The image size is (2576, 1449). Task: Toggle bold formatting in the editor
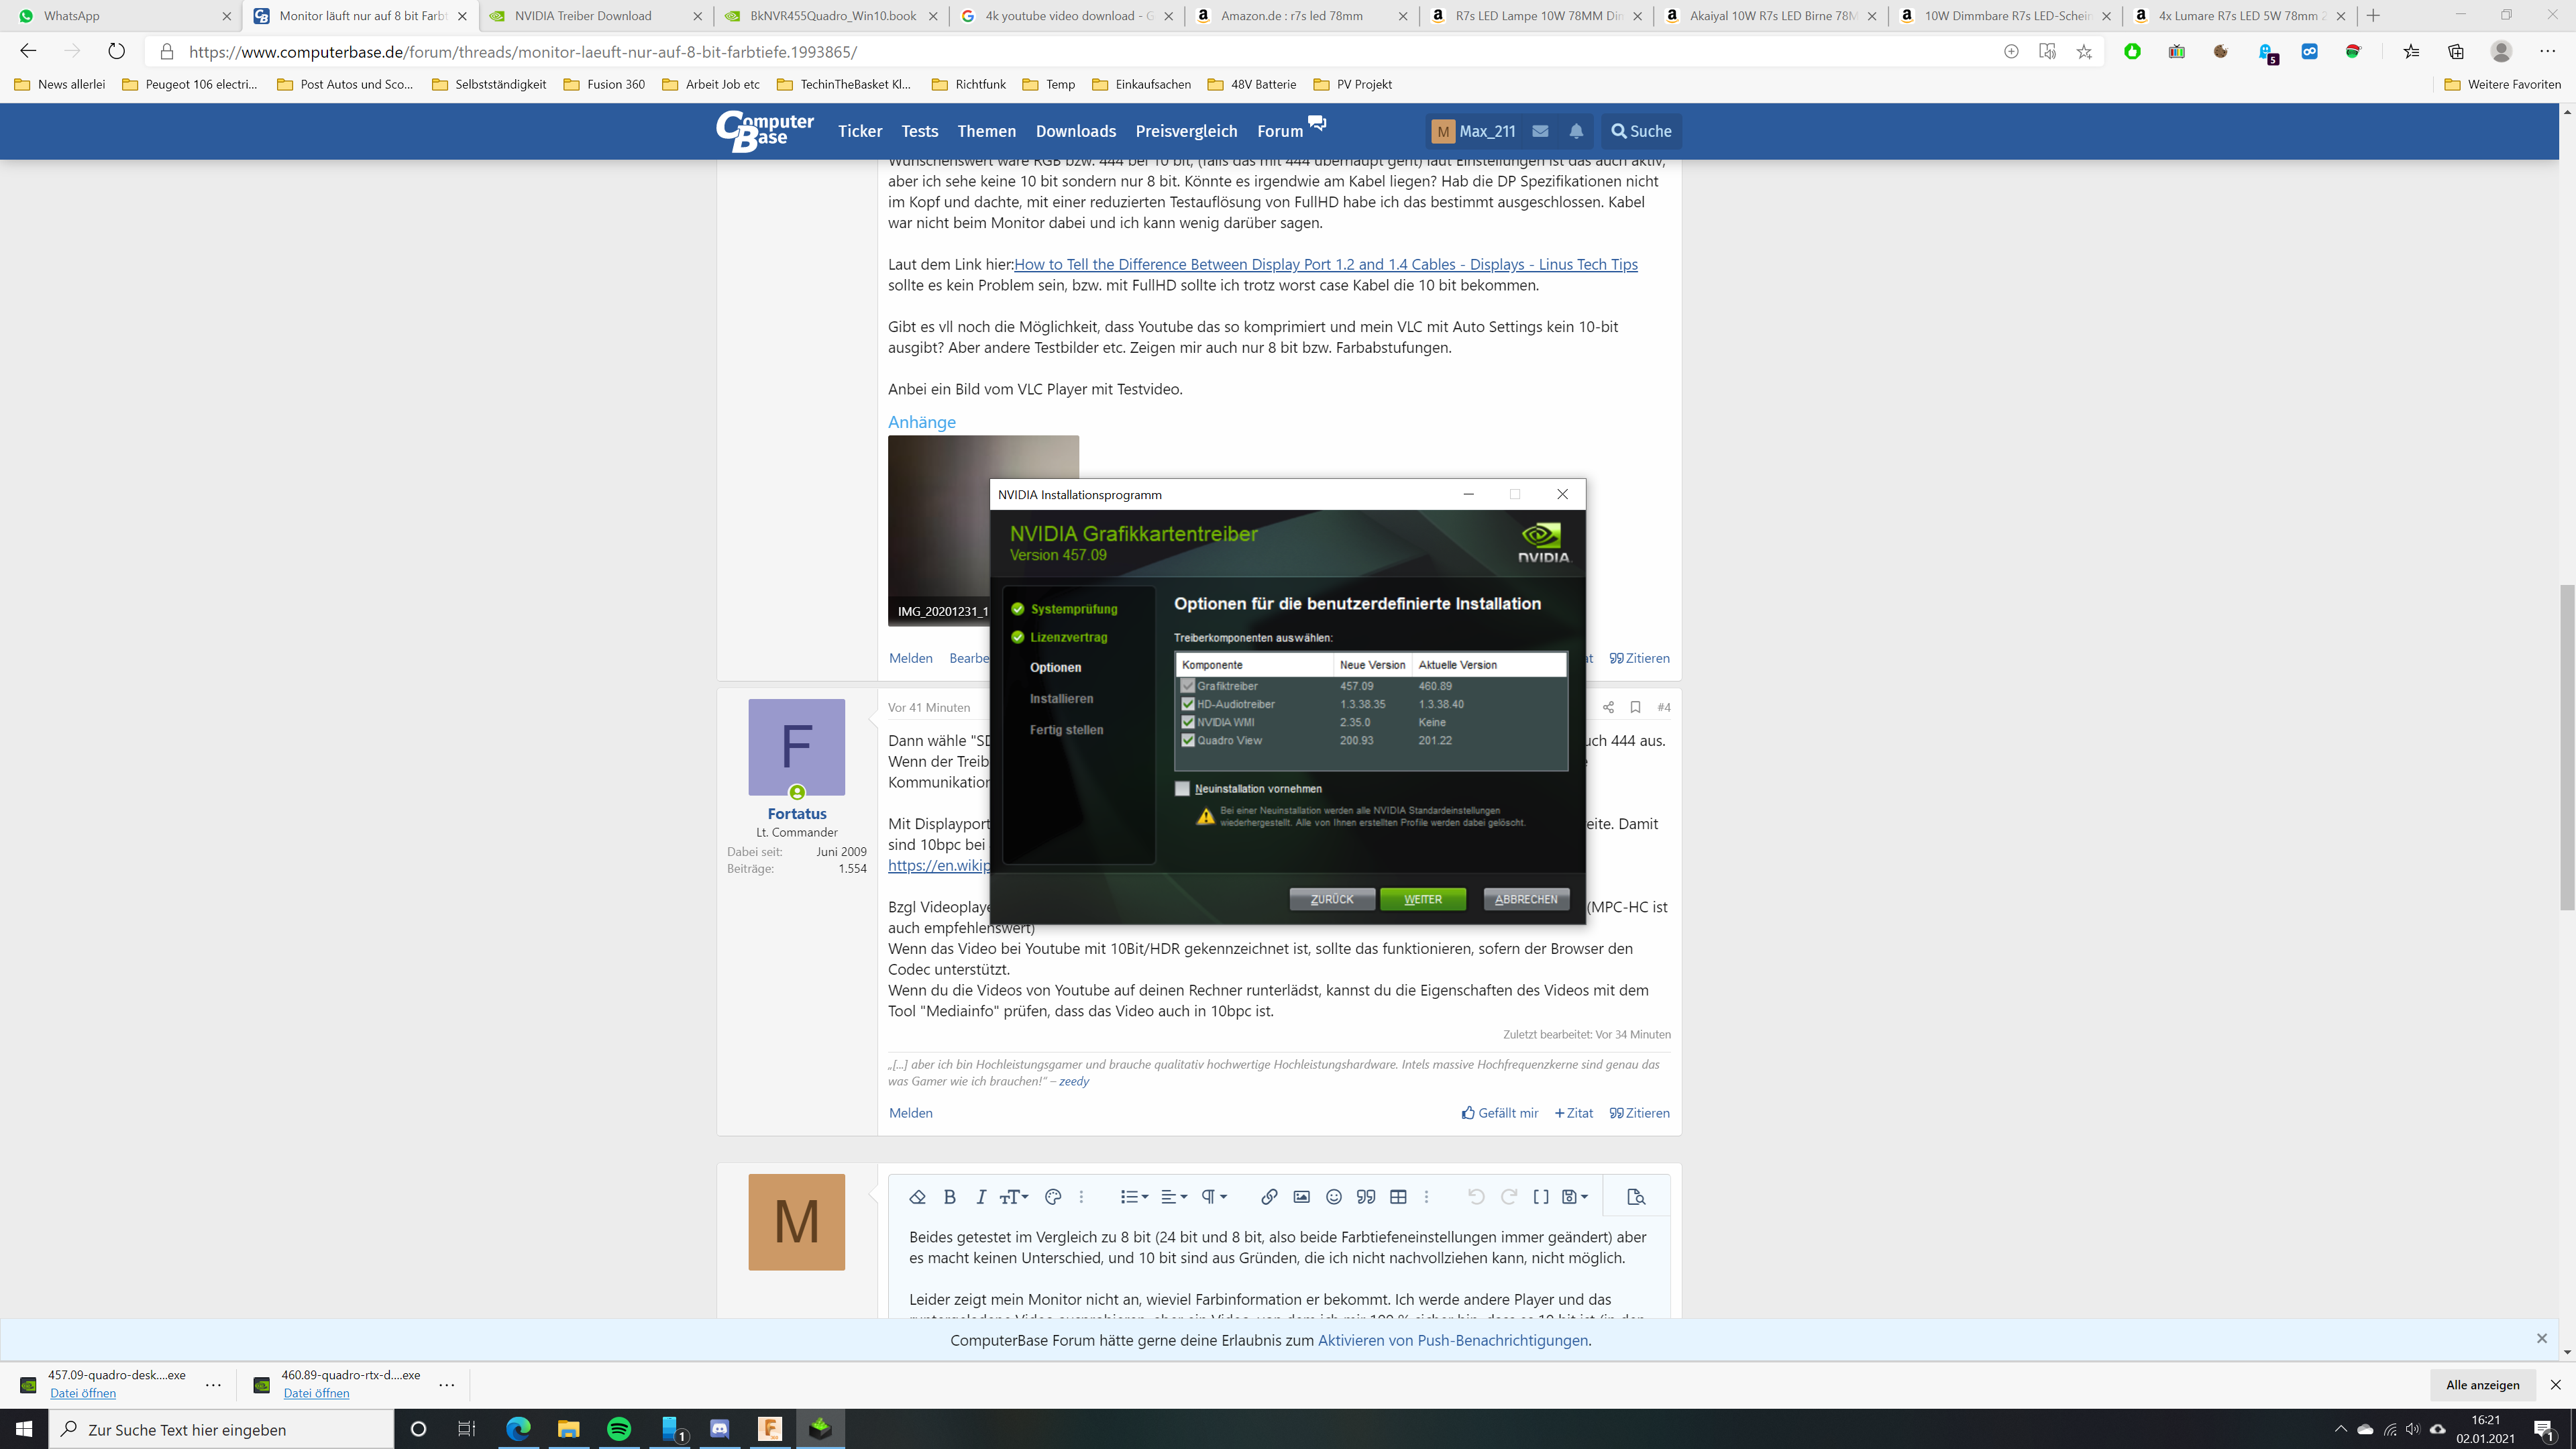point(950,1196)
